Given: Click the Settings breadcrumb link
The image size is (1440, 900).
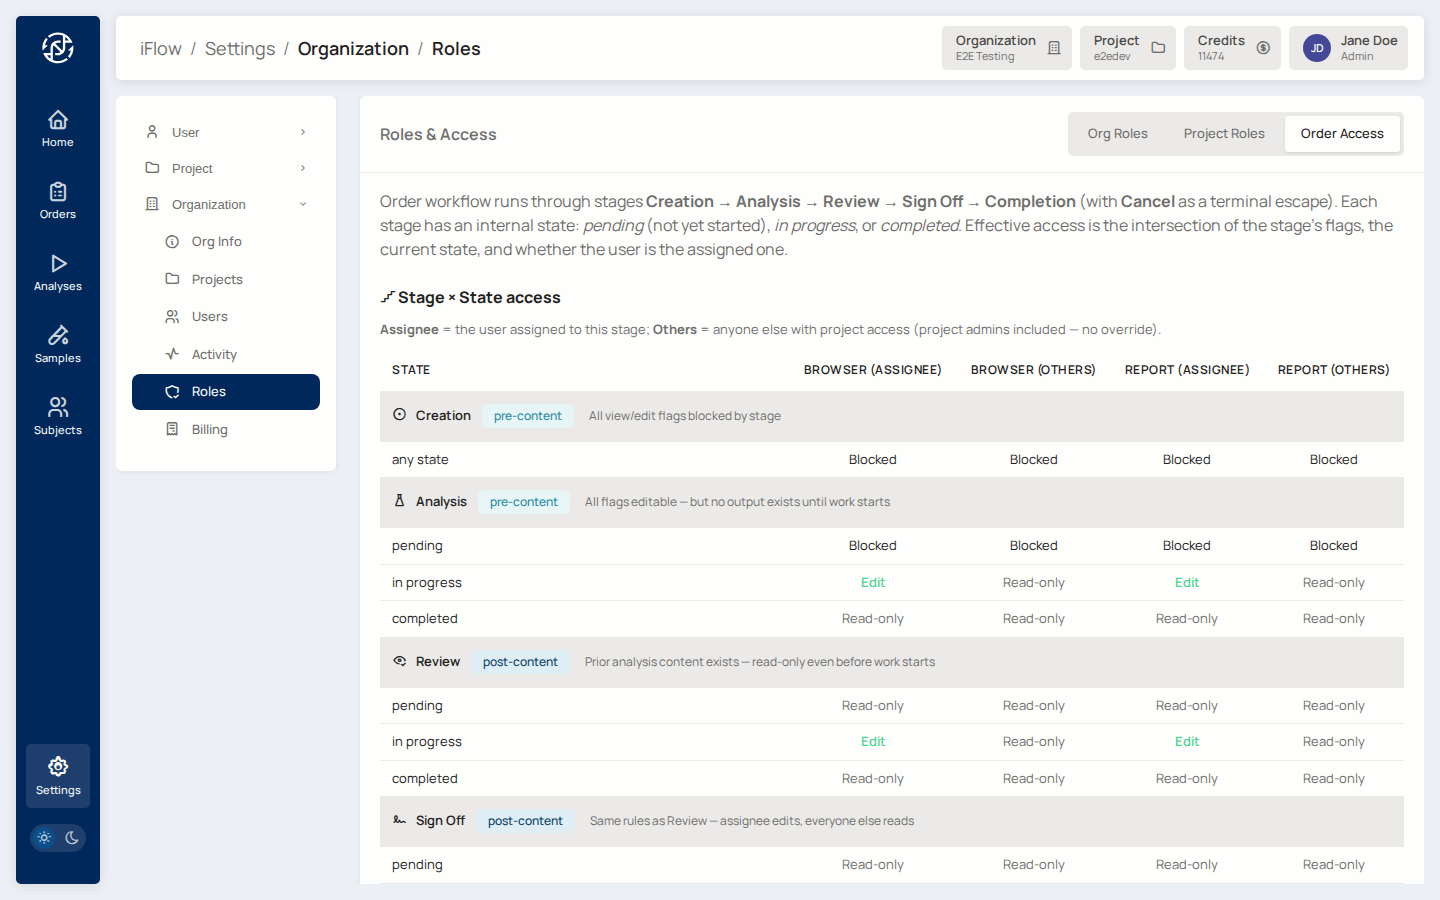Looking at the screenshot, I should point(240,49).
